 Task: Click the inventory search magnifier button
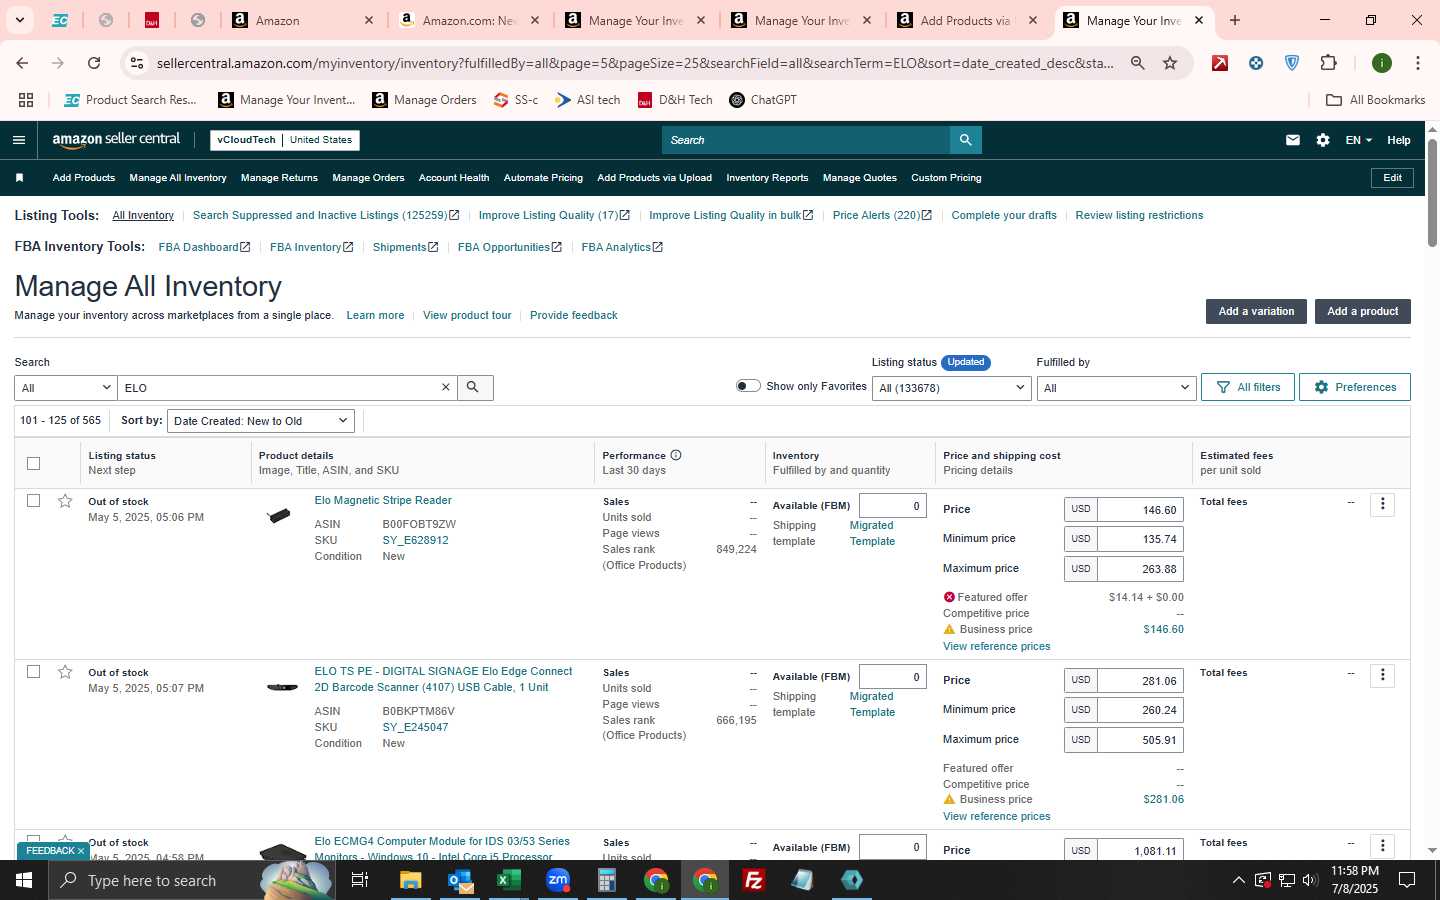474,387
